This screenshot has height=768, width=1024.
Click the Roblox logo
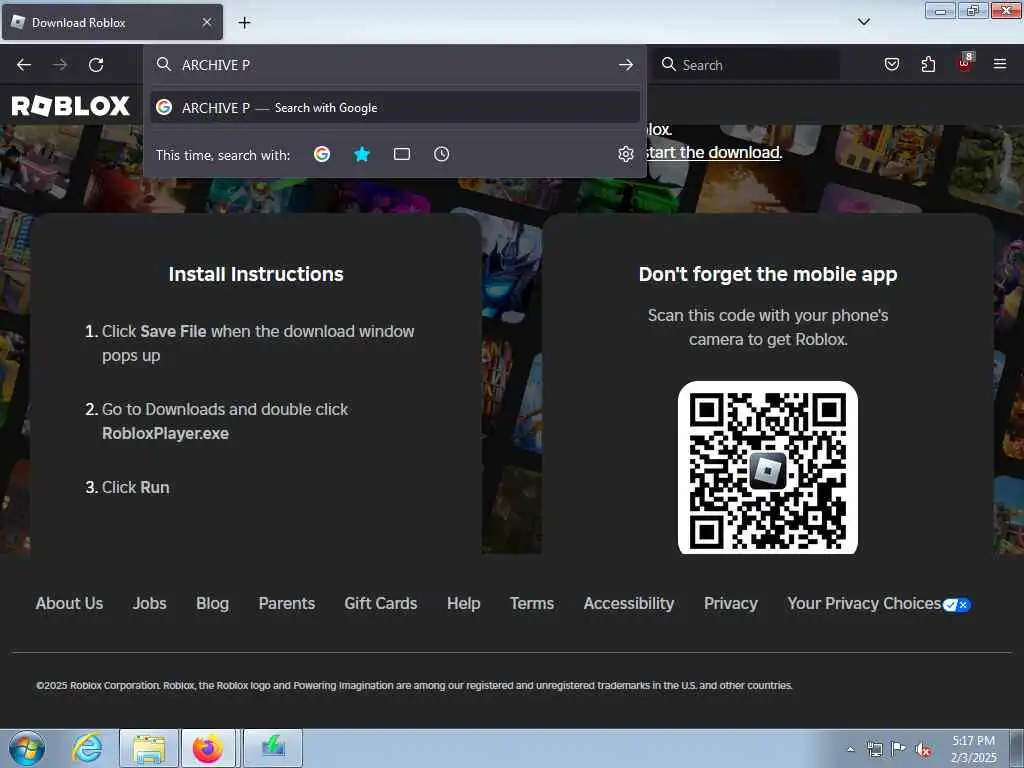tap(71, 106)
